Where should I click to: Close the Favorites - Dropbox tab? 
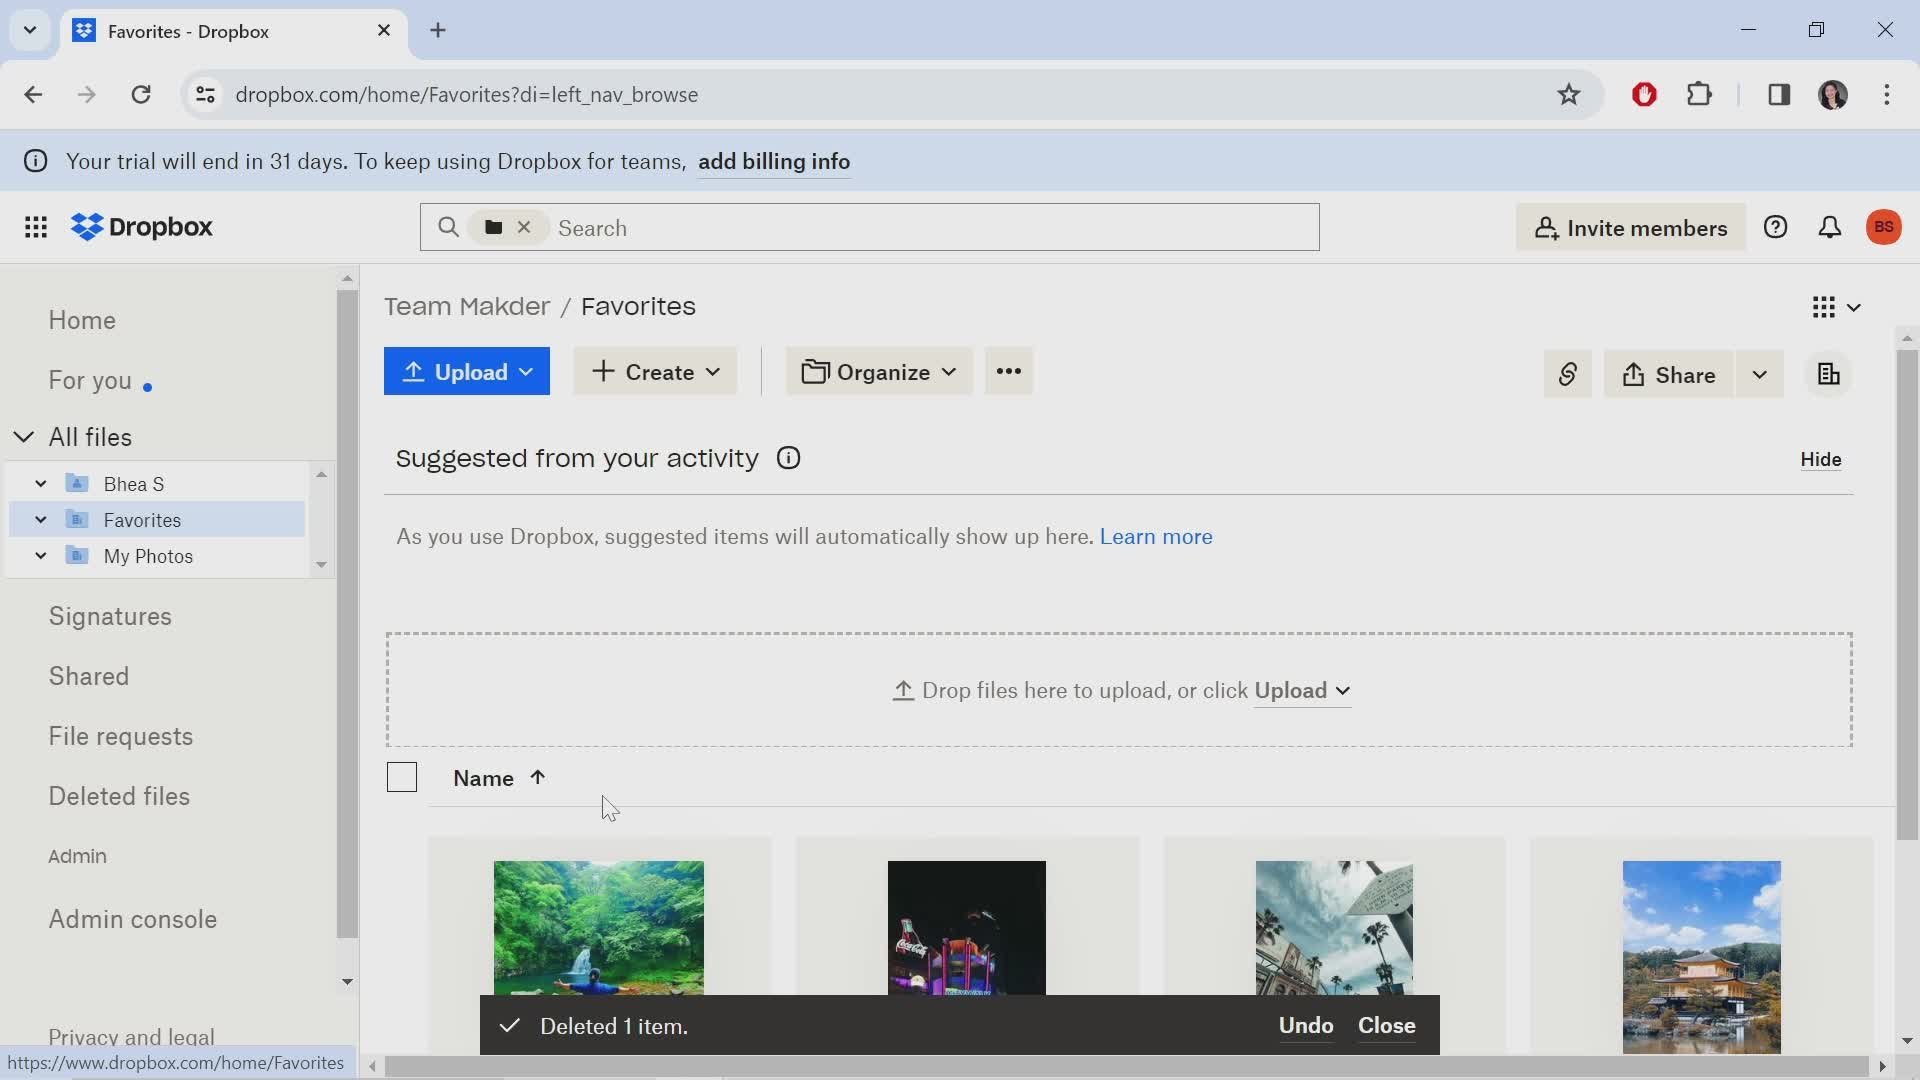(384, 31)
